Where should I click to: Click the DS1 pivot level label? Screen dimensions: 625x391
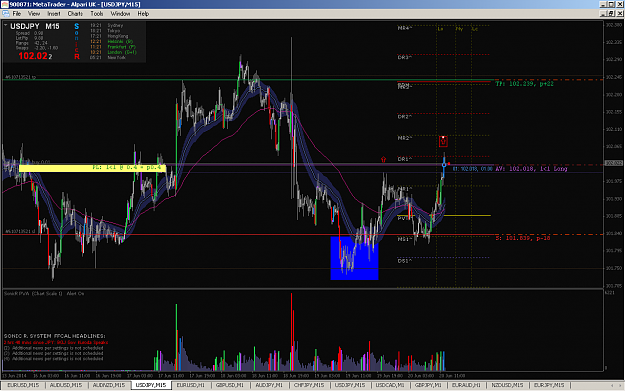pyautogui.click(x=405, y=261)
